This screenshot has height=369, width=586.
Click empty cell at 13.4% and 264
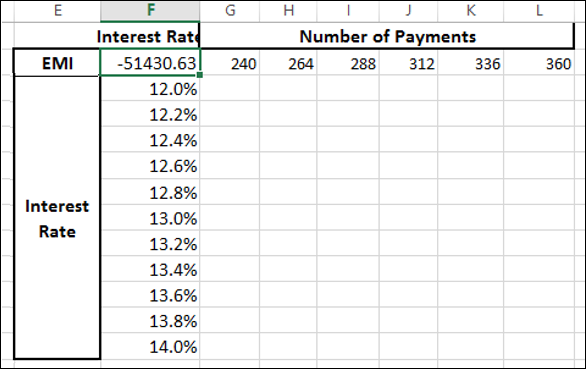288,269
